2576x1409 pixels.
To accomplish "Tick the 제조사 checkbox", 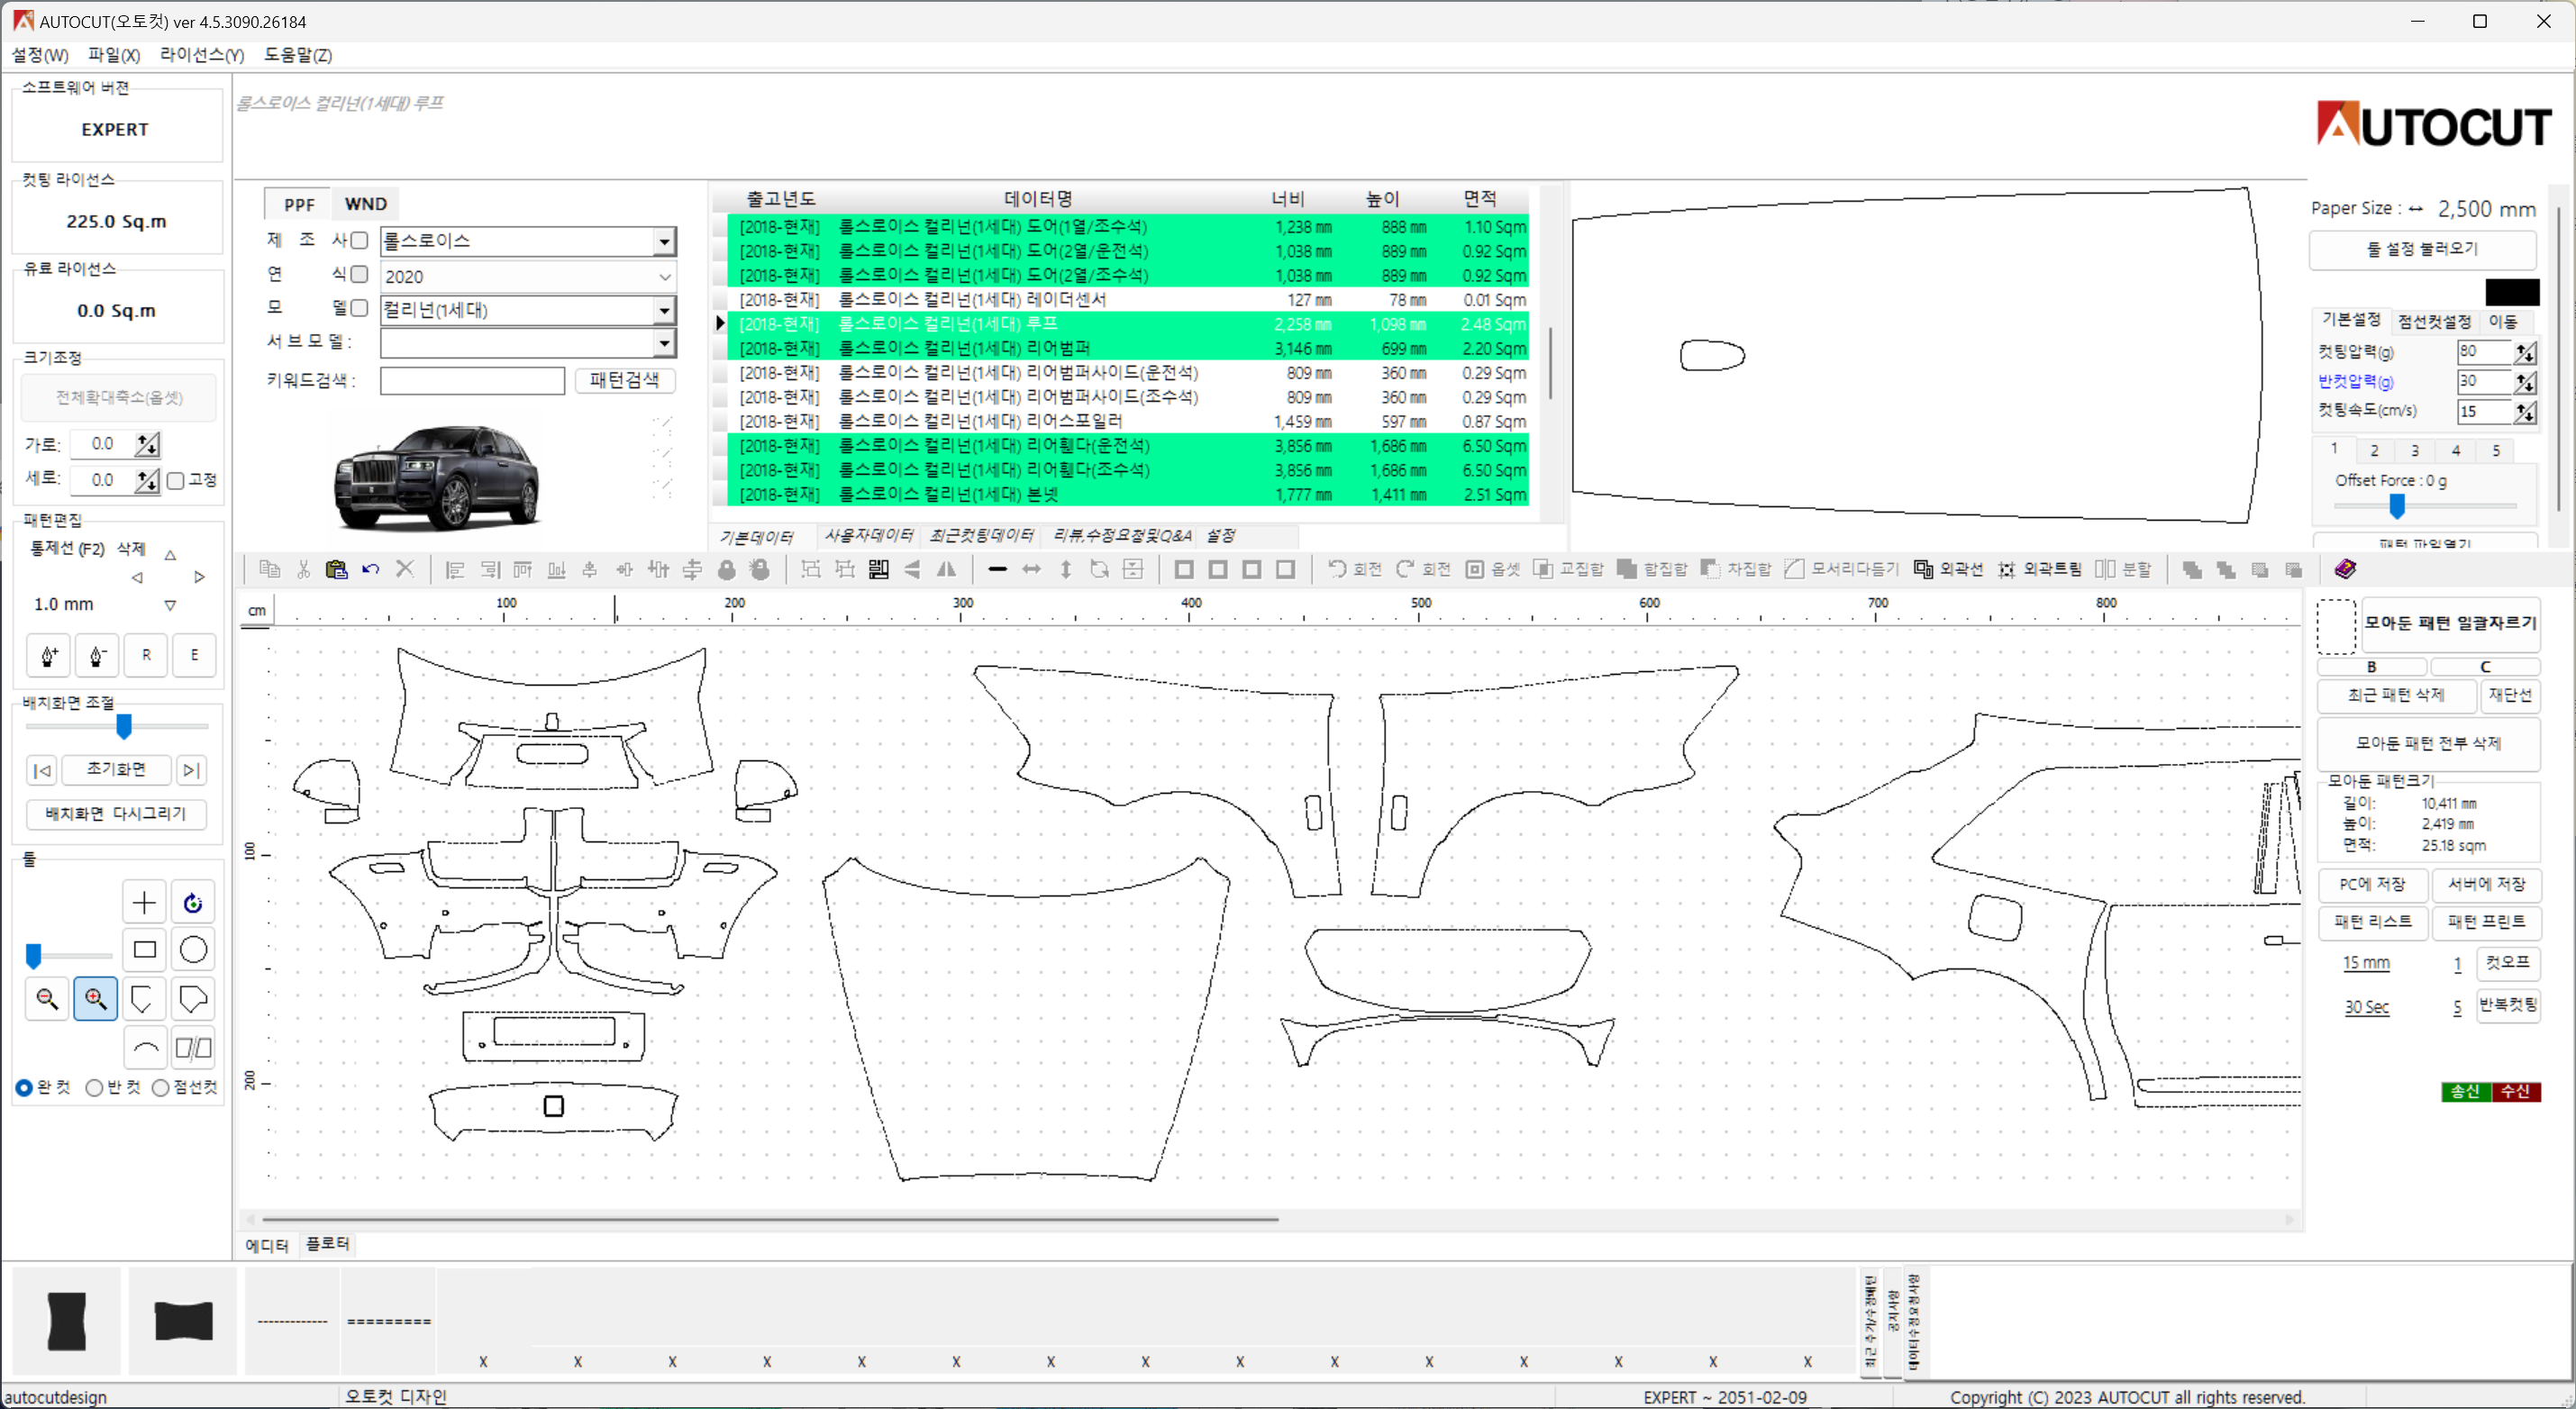I will (x=359, y=240).
